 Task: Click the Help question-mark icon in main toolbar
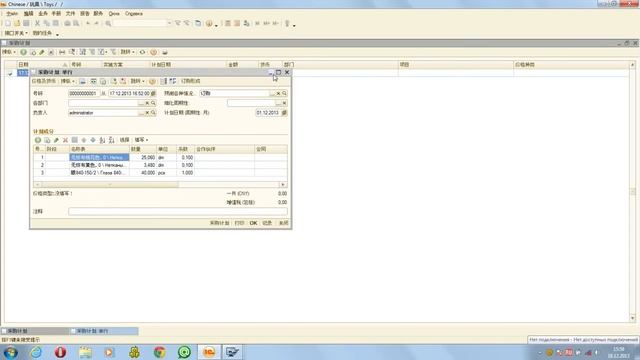click(209, 24)
